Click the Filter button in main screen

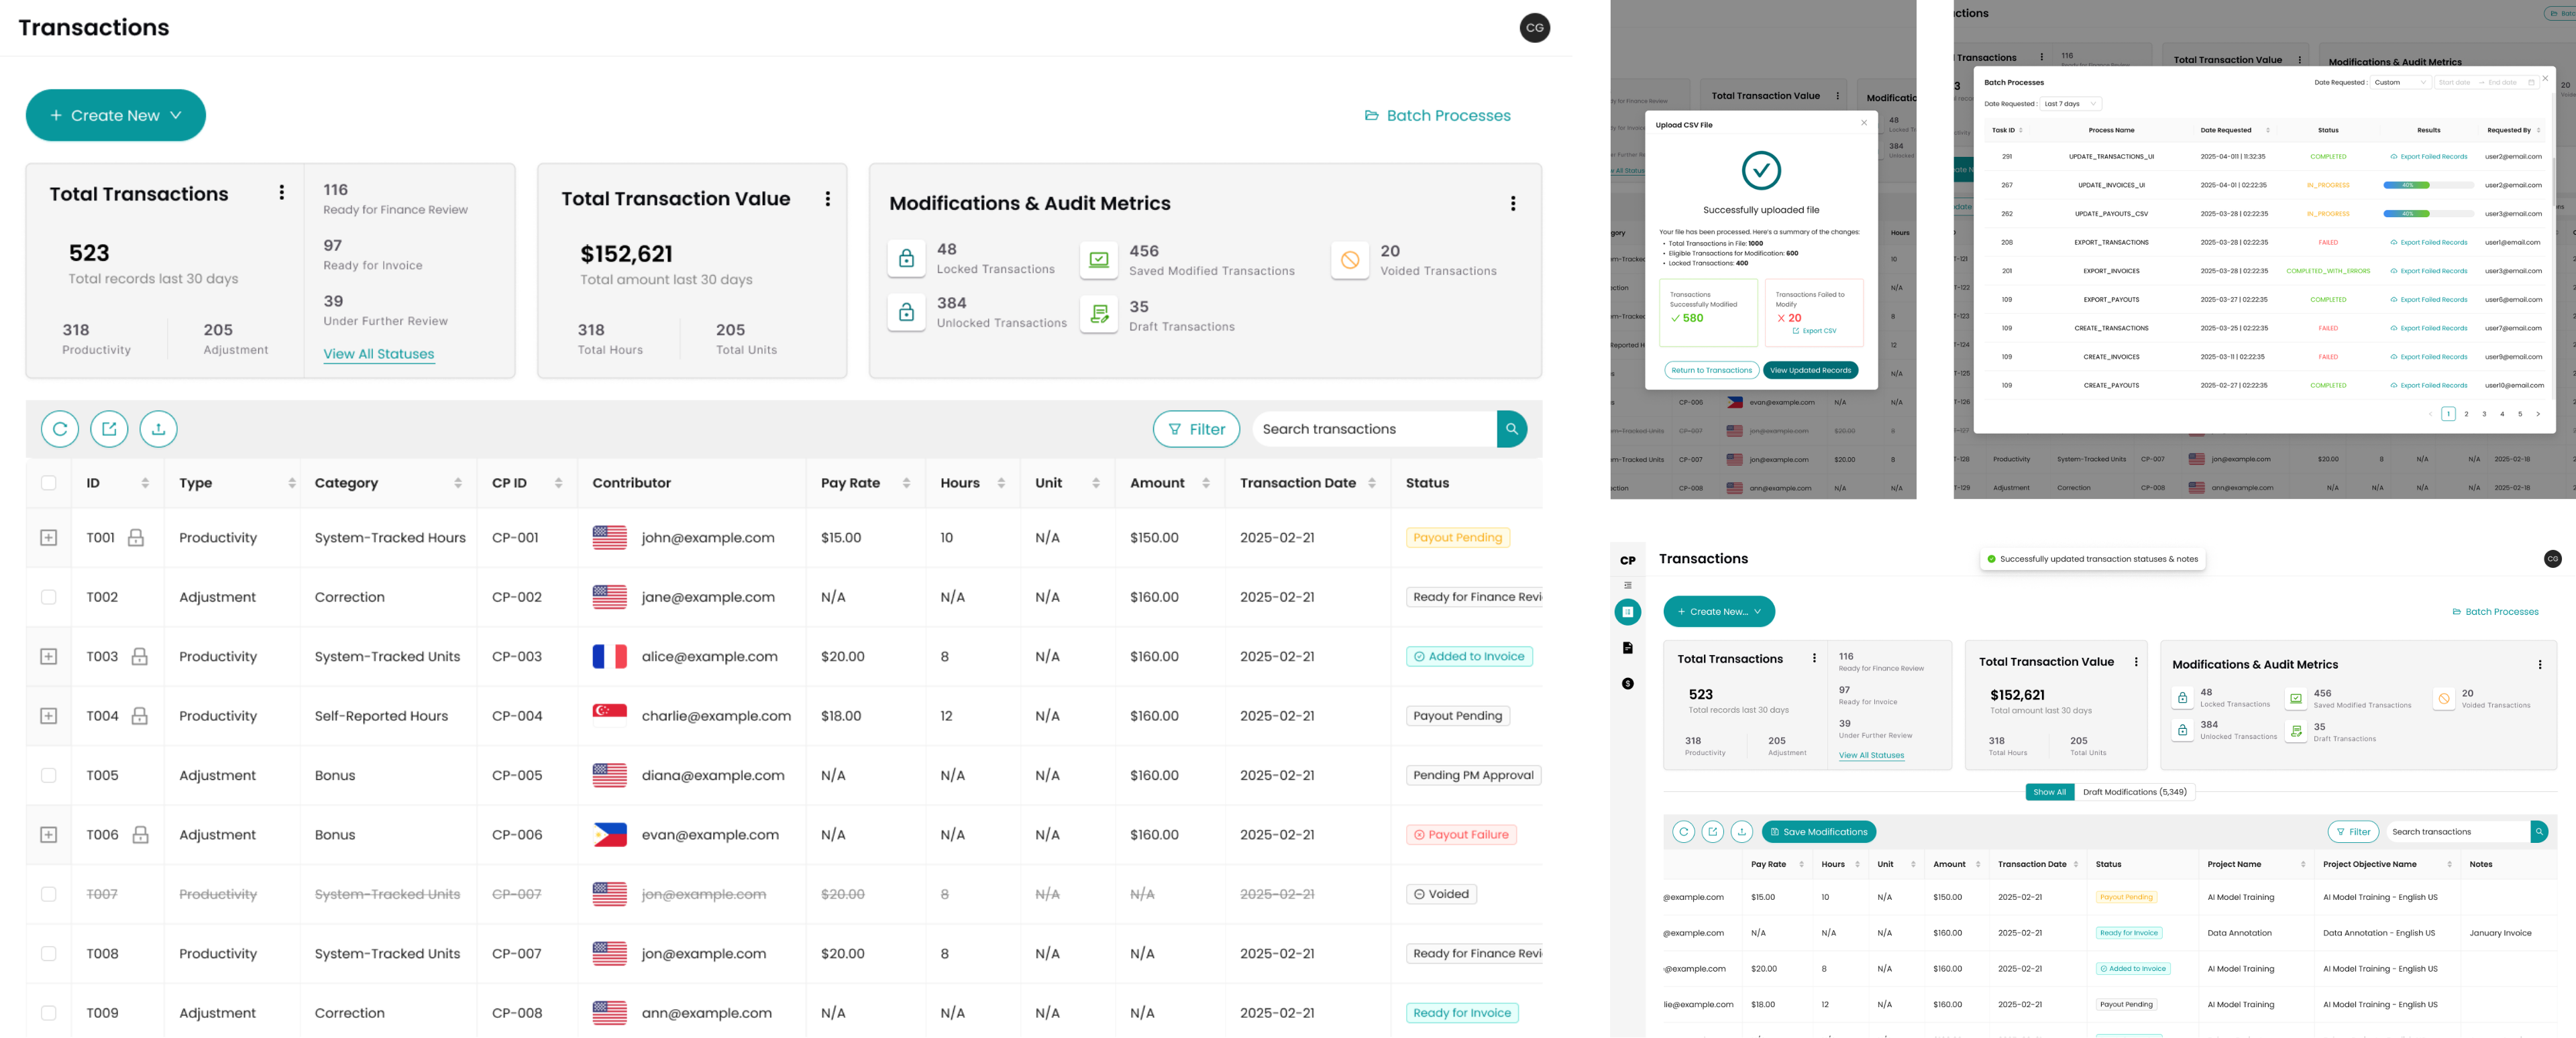1197,429
